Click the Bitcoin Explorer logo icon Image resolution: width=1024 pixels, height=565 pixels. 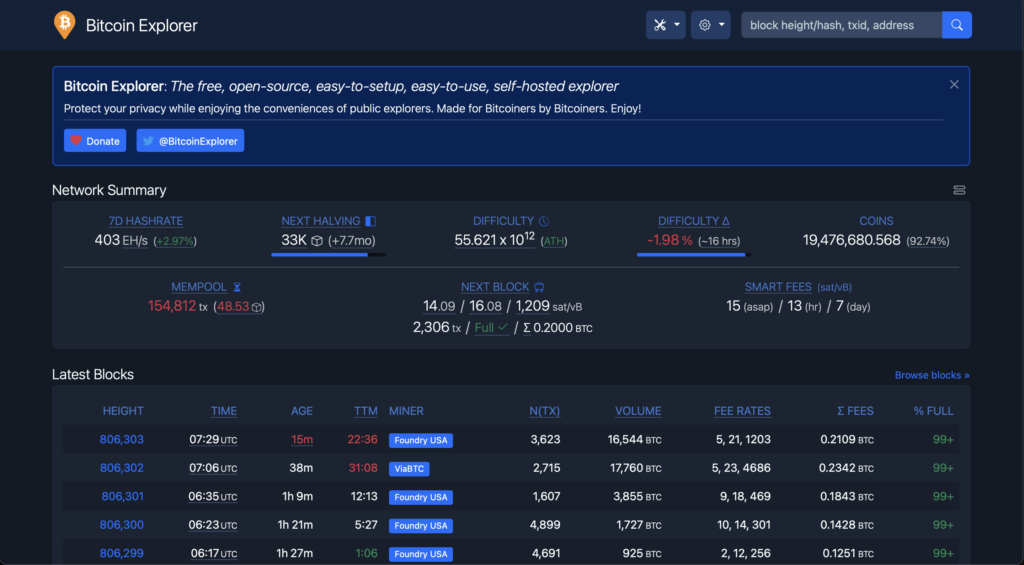pos(64,25)
